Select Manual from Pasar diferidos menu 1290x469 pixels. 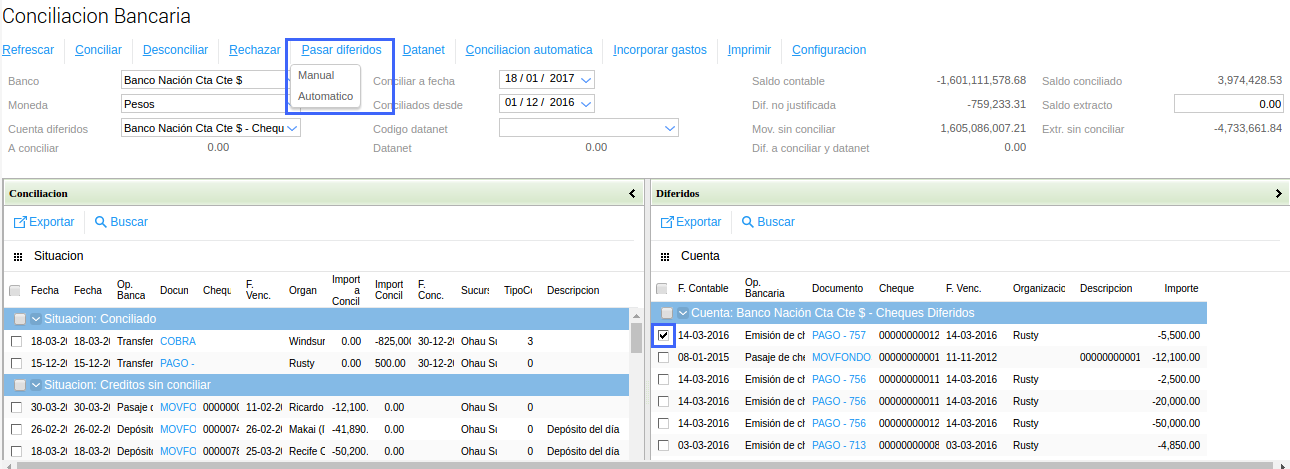[x=316, y=75]
